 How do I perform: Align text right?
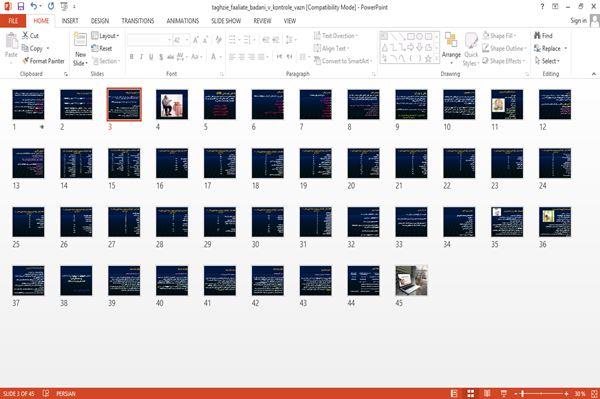[251, 57]
